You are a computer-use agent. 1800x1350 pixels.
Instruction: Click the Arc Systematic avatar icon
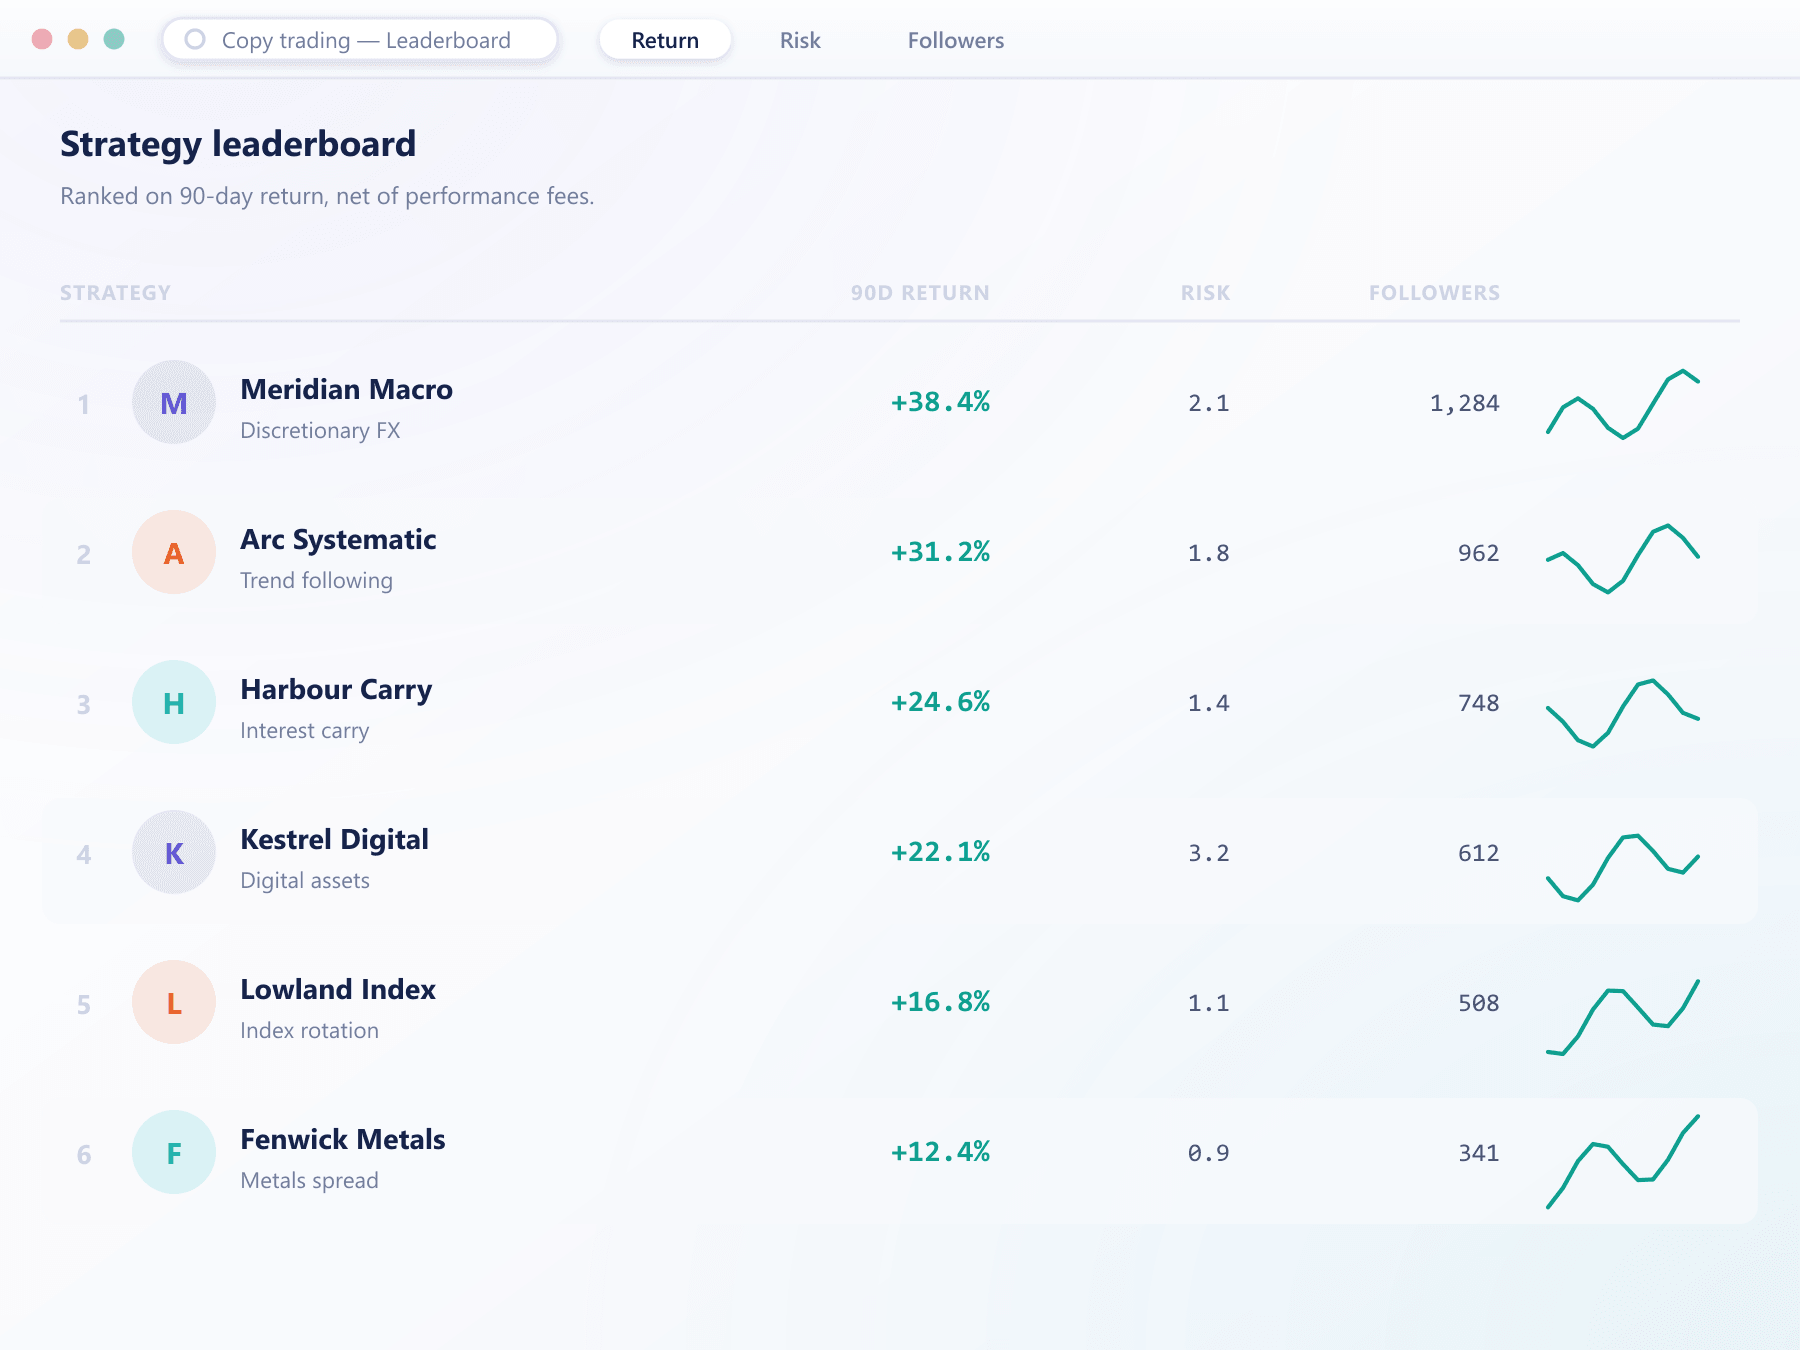174,552
